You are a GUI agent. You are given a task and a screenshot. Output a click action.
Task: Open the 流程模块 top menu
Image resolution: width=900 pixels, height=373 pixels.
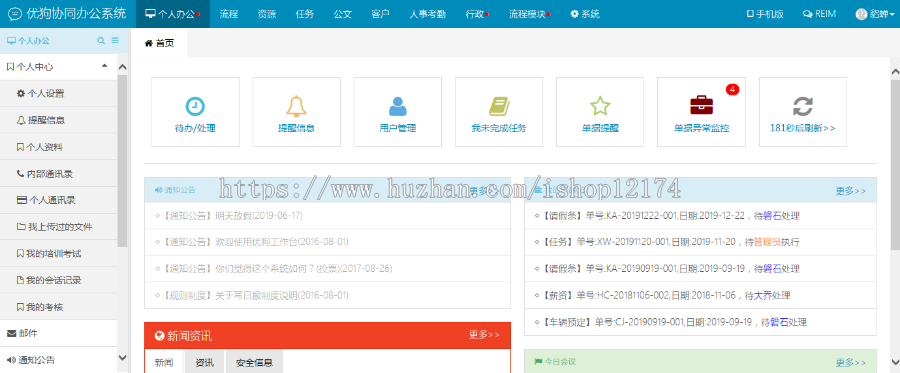click(529, 14)
